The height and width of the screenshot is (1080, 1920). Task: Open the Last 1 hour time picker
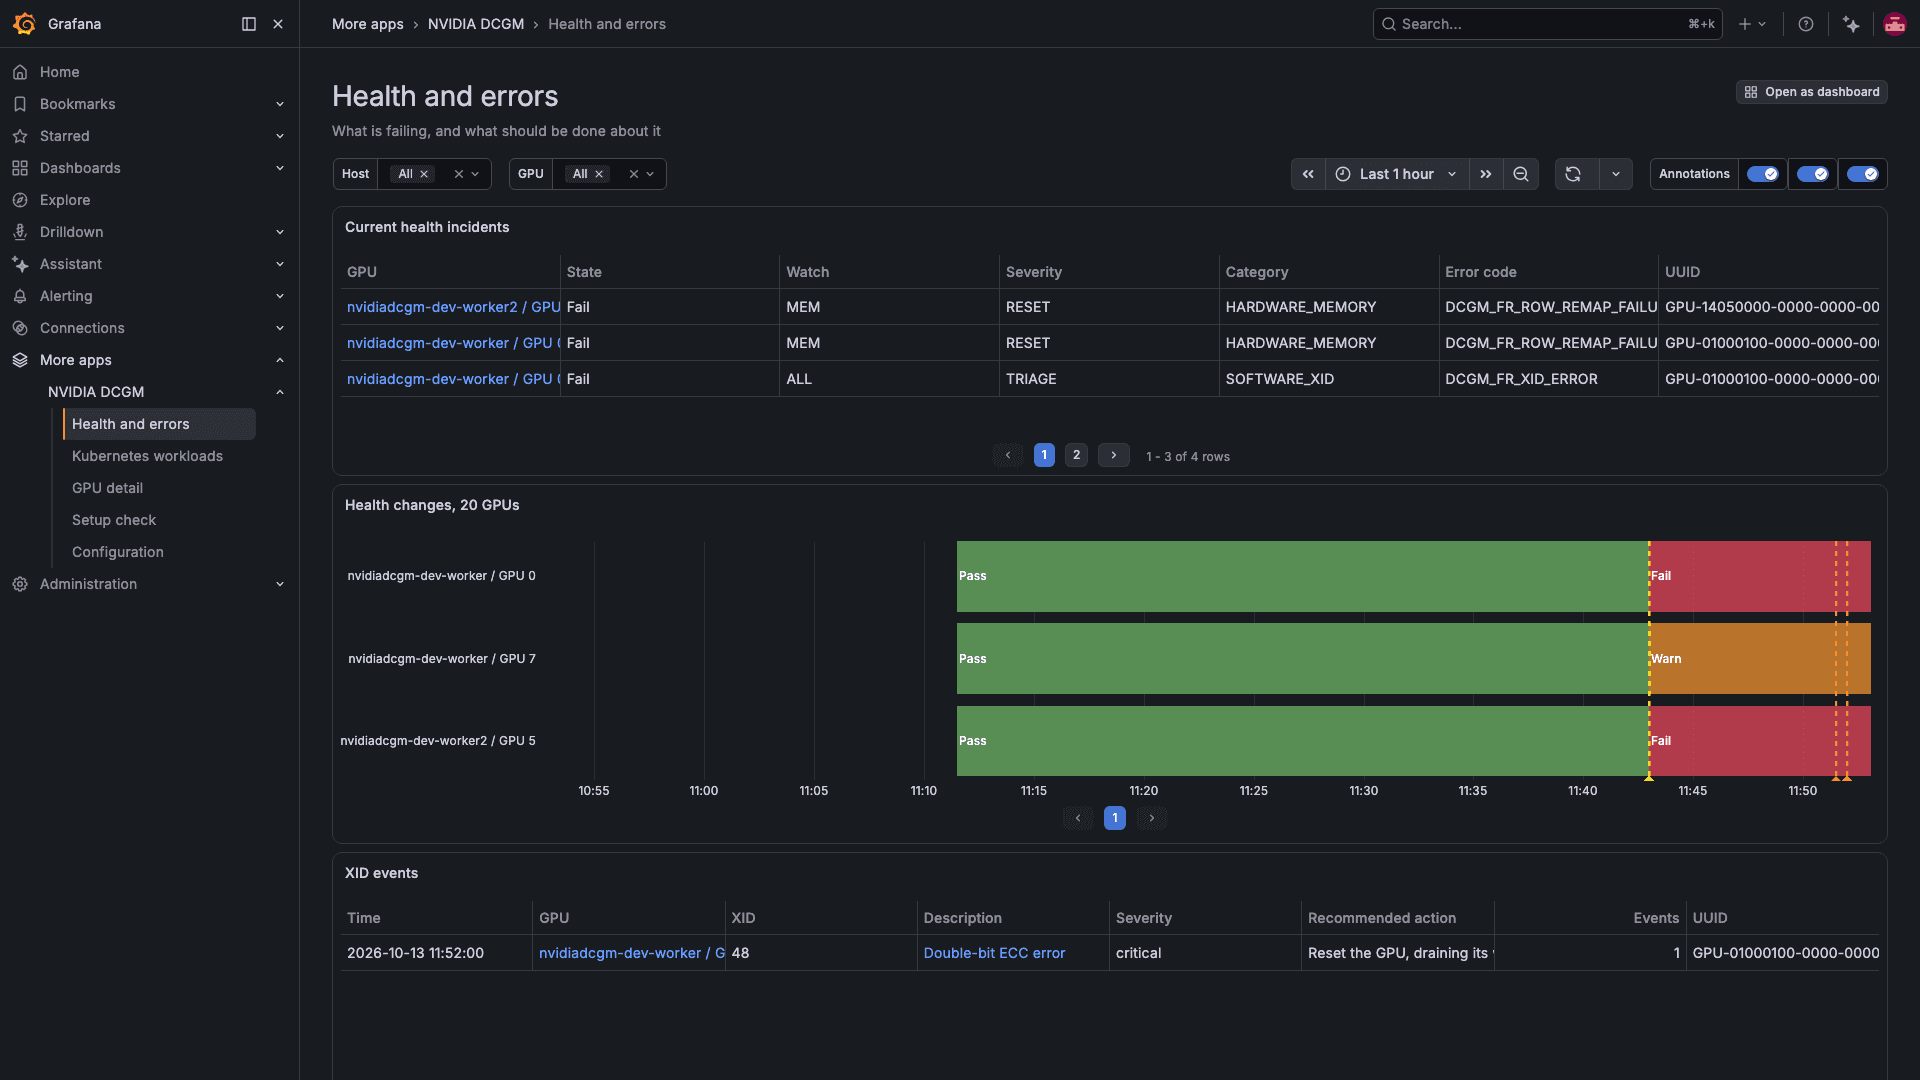[x=1397, y=174]
